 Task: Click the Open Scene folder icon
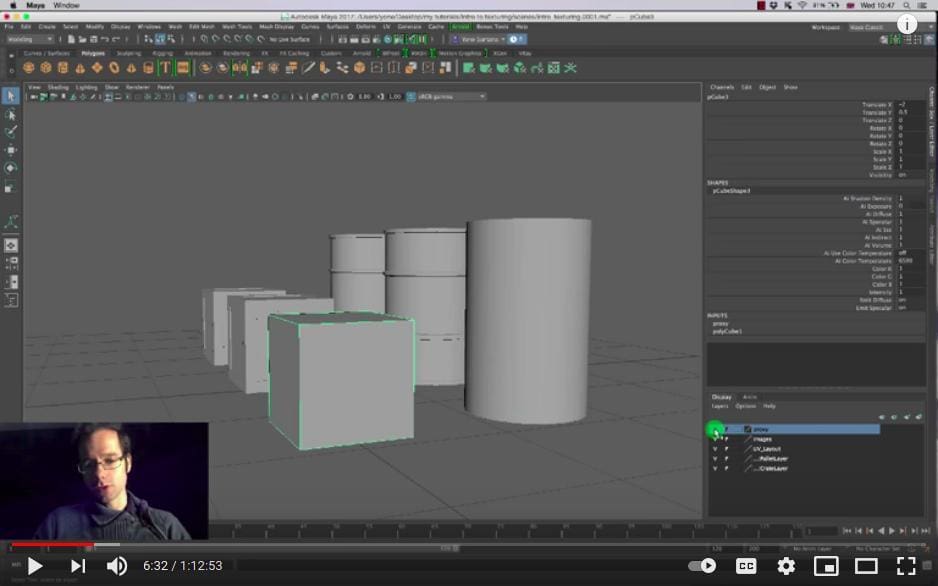click(83, 39)
